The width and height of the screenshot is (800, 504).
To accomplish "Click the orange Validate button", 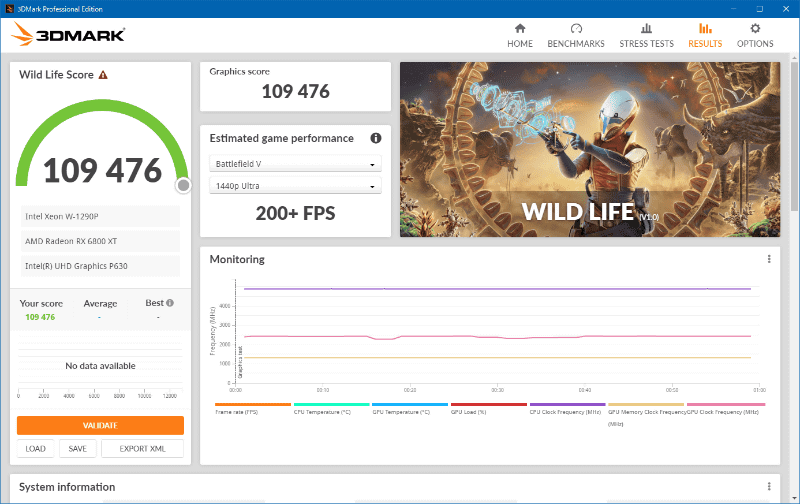I will pos(101,425).
